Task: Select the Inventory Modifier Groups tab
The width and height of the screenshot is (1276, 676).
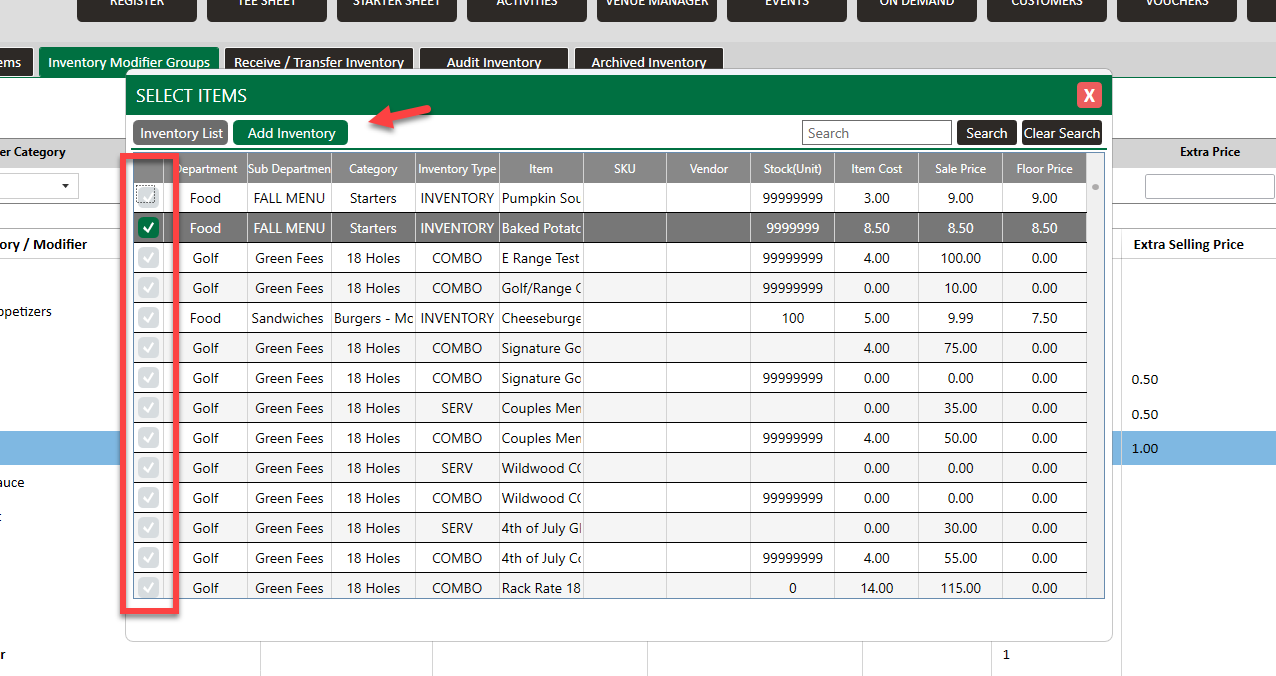Action: coord(129,62)
